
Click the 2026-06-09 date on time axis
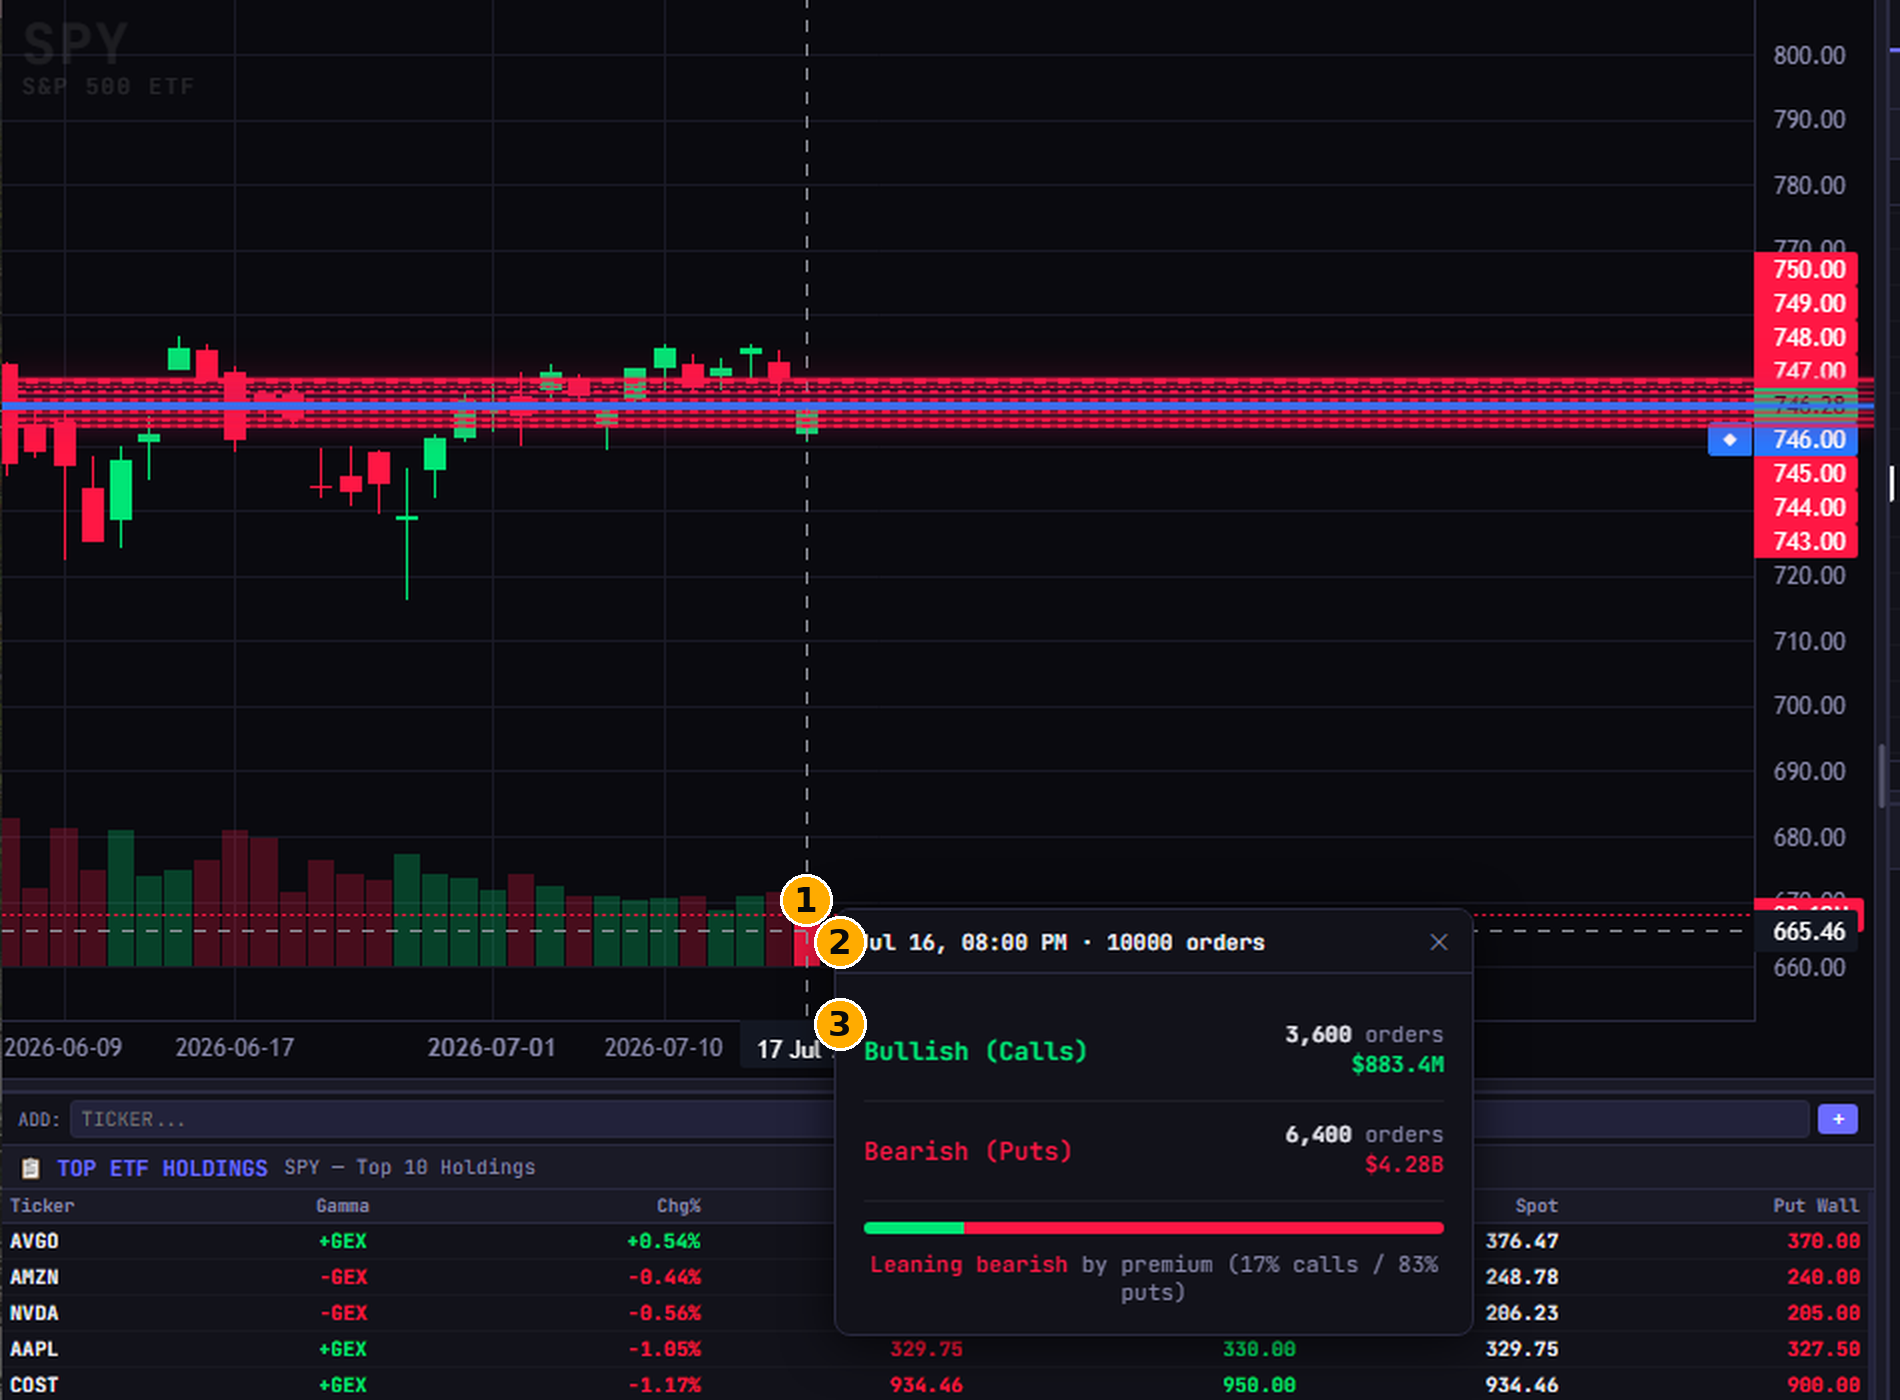[x=63, y=1048]
